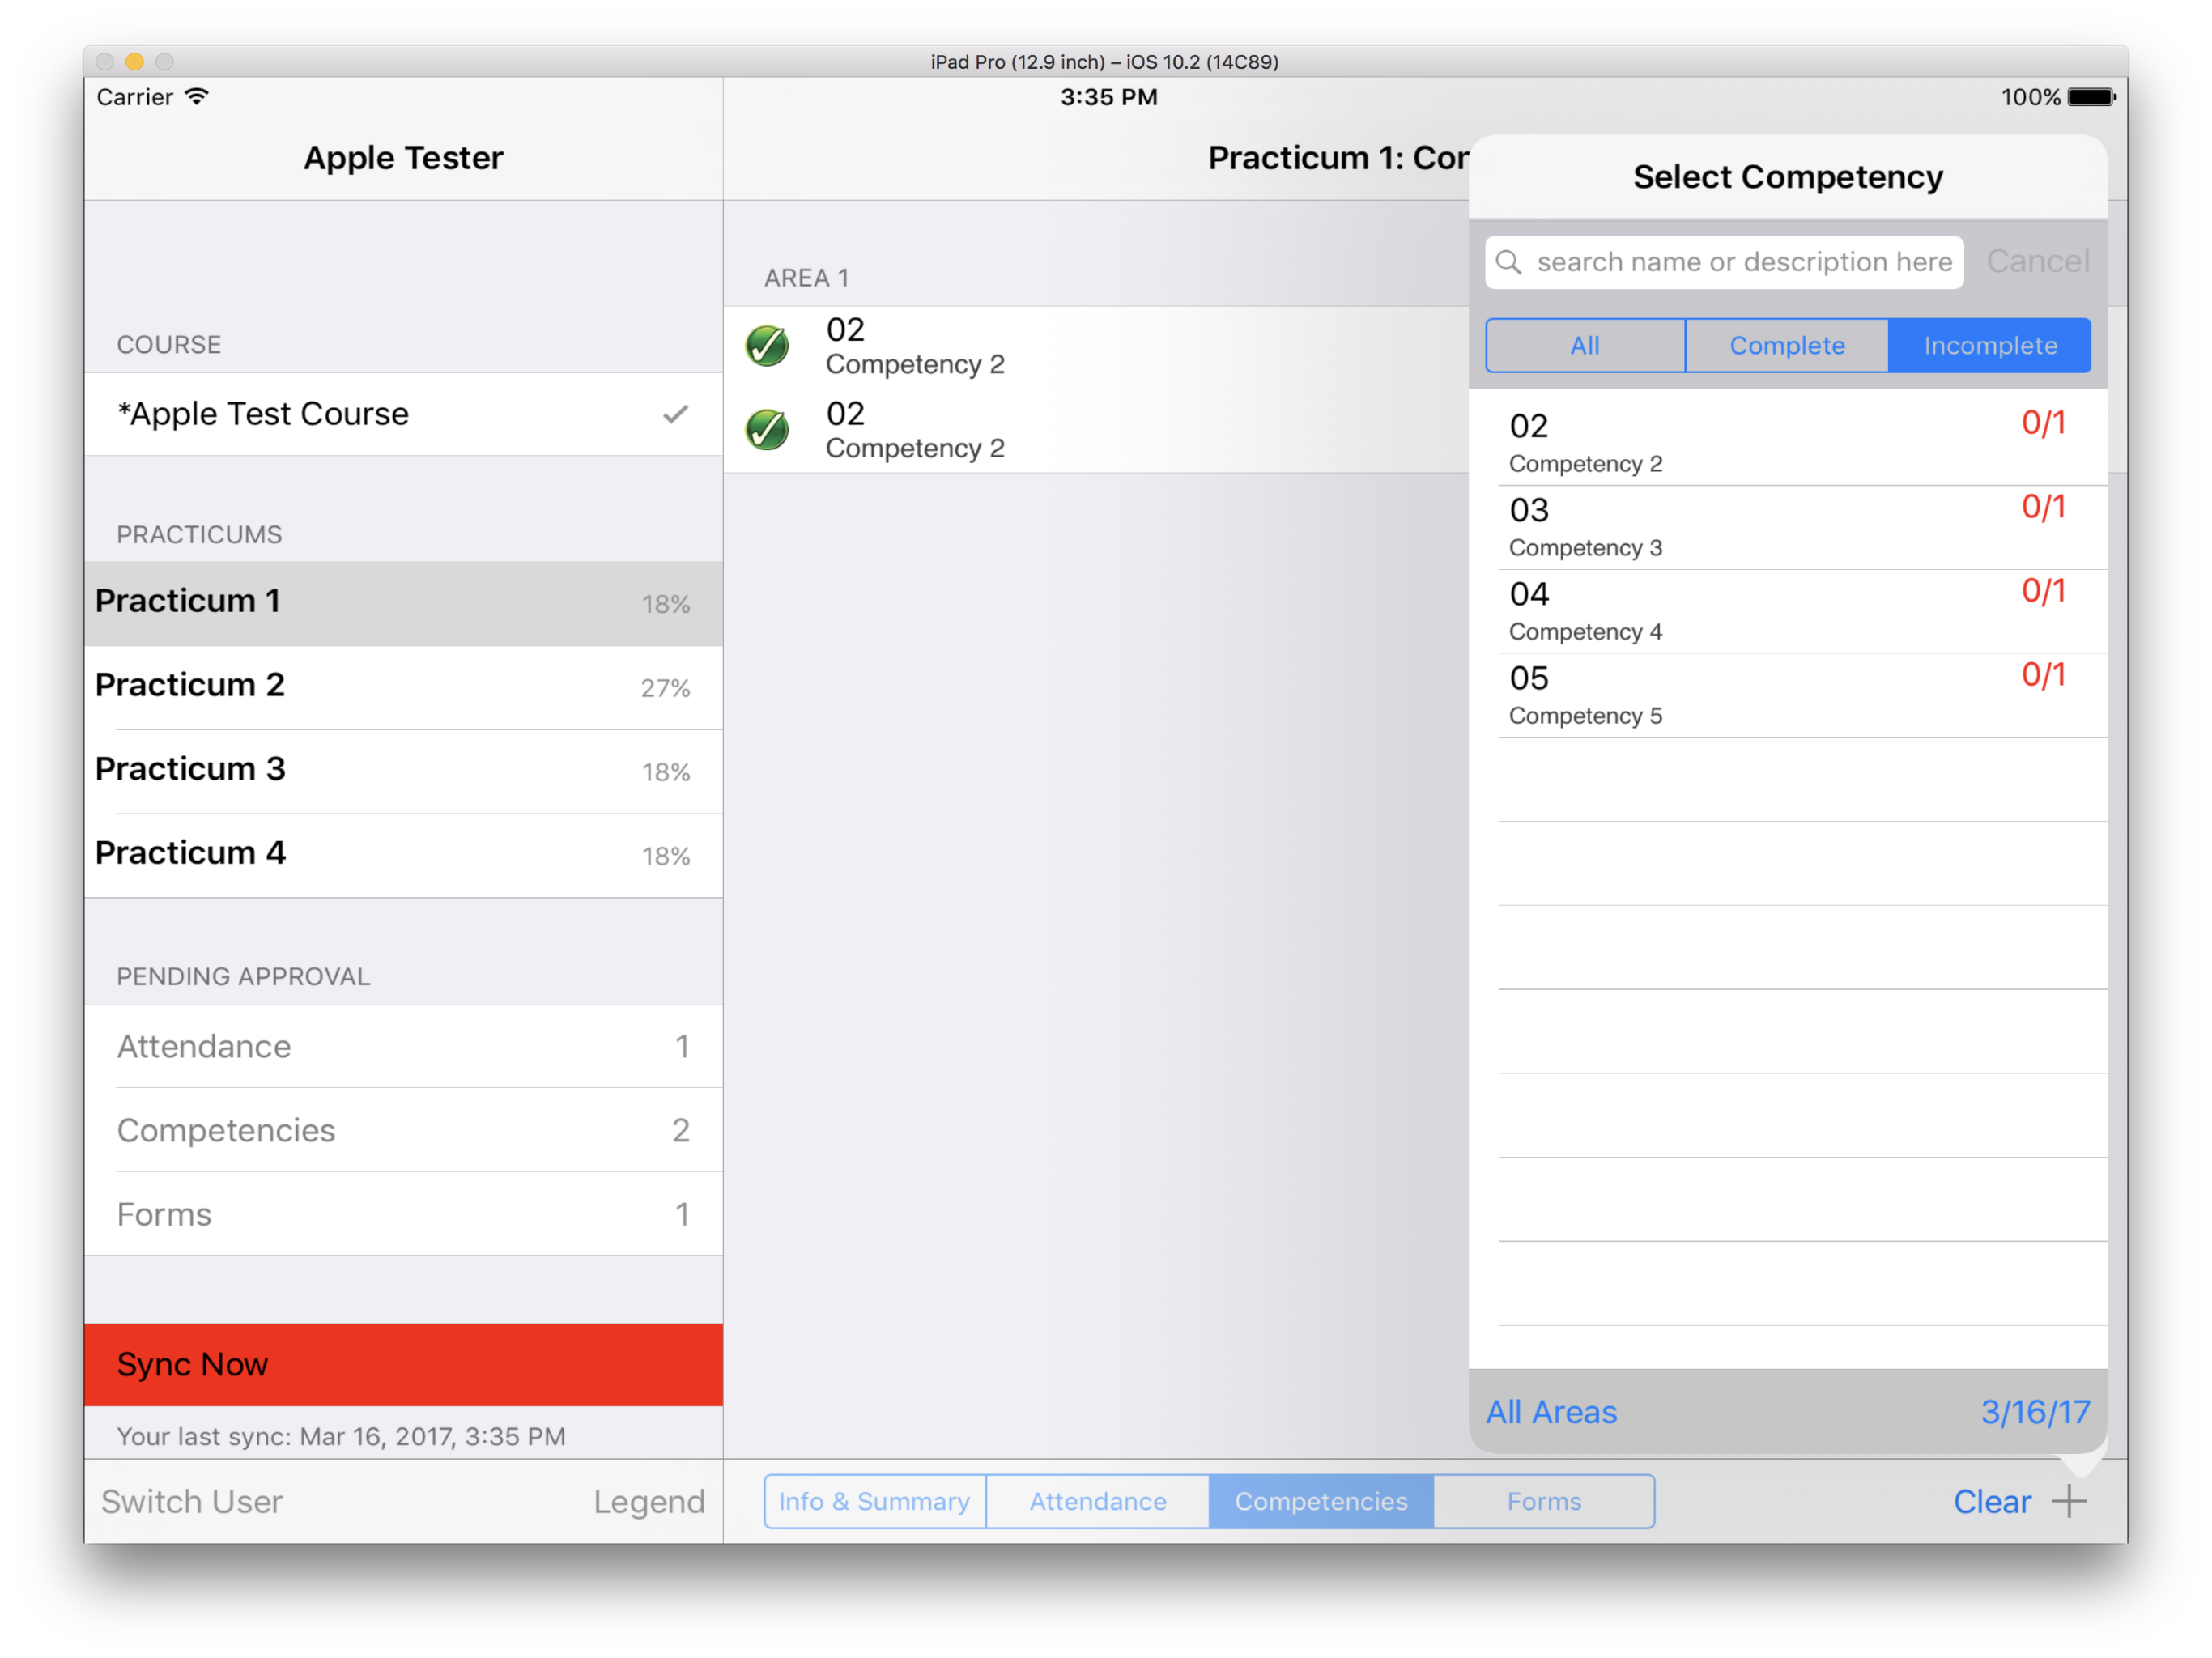Open pending Forms approvals

[x=404, y=1214]
